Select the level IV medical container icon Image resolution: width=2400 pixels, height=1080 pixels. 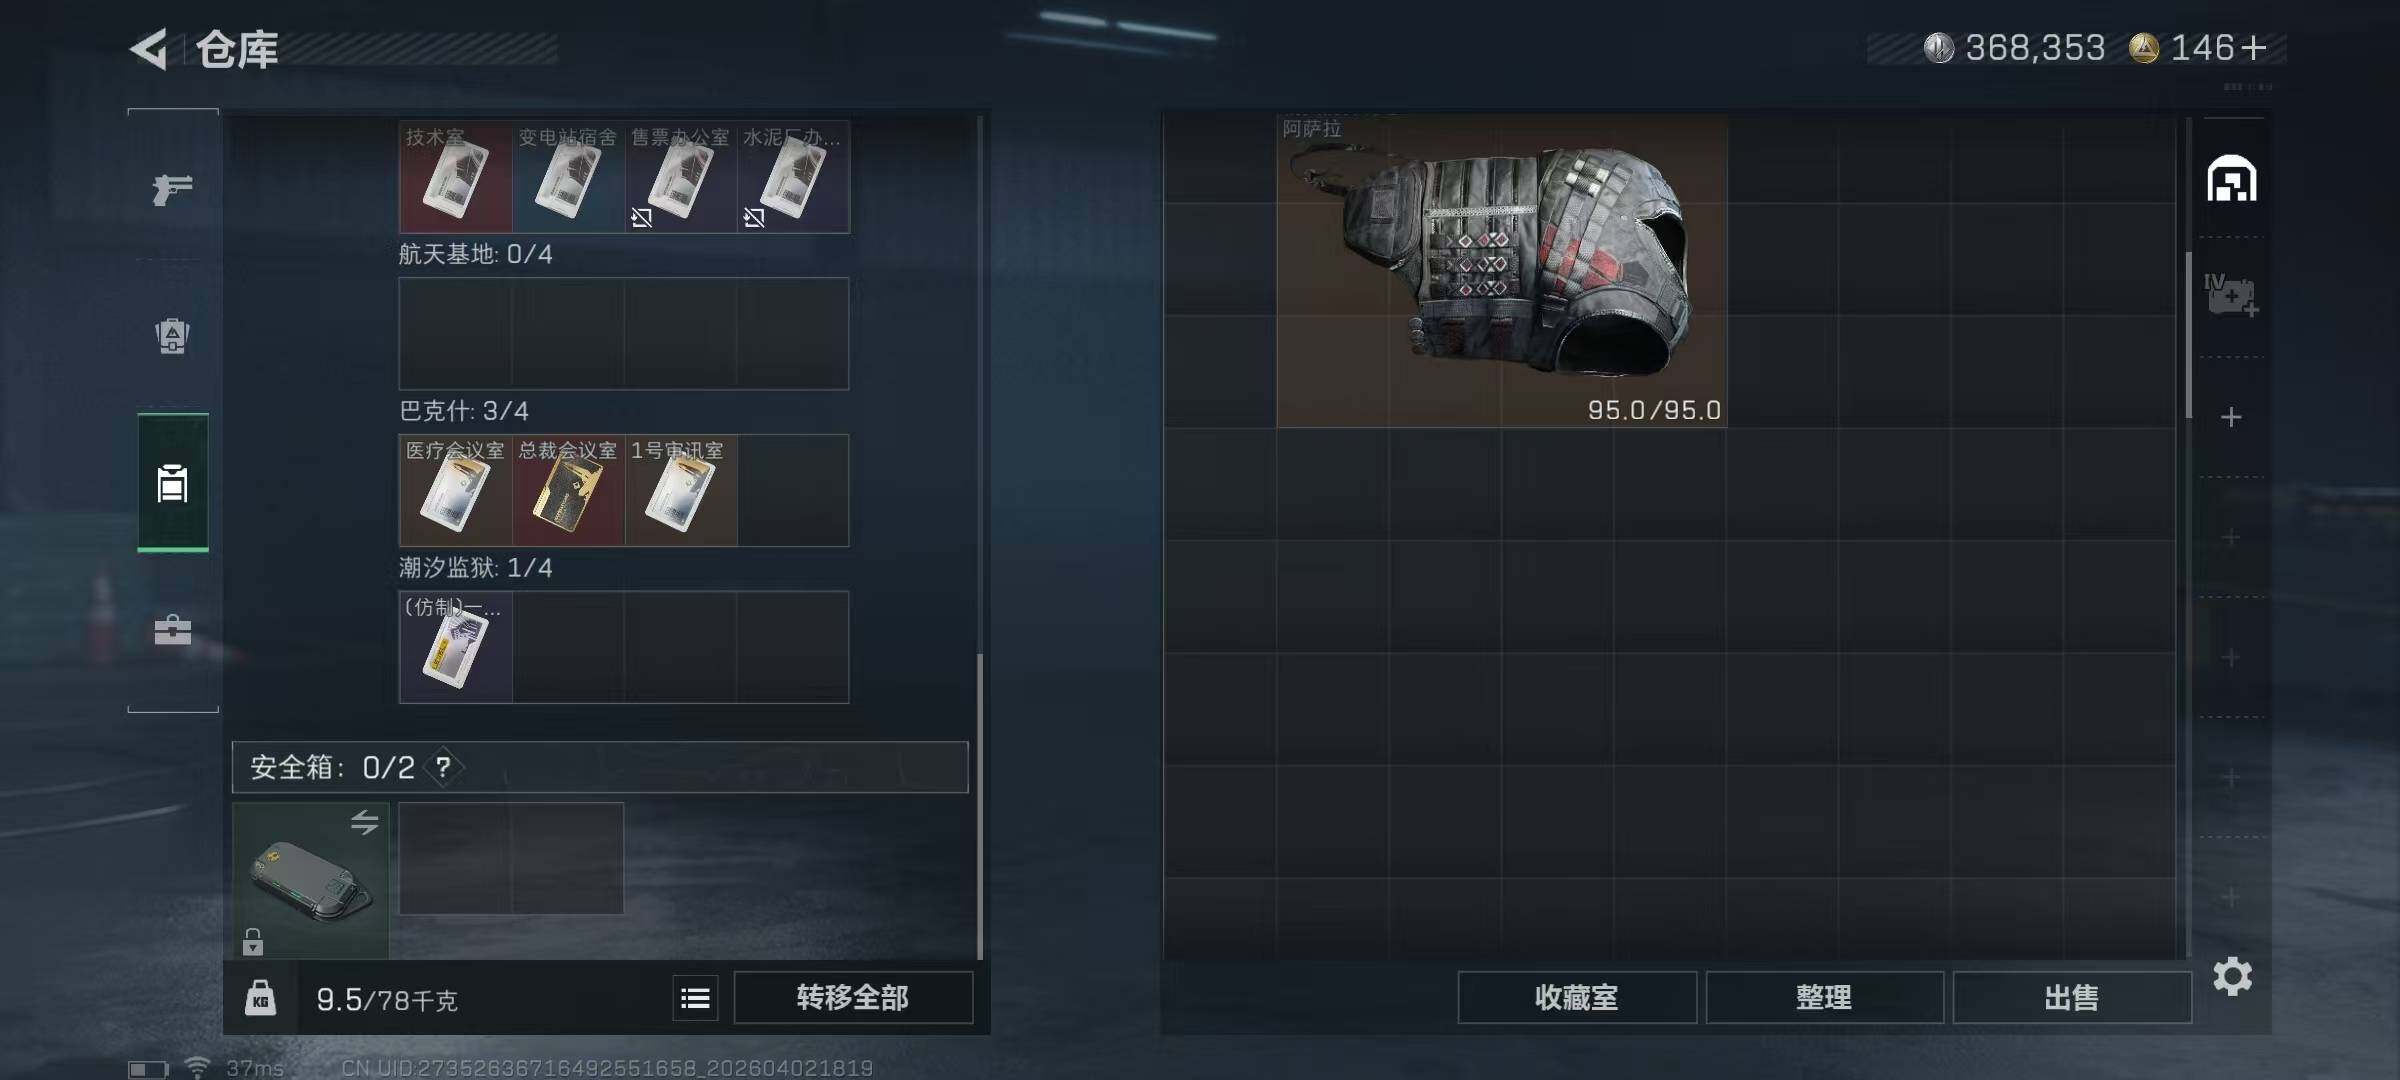coord(2231,296)
